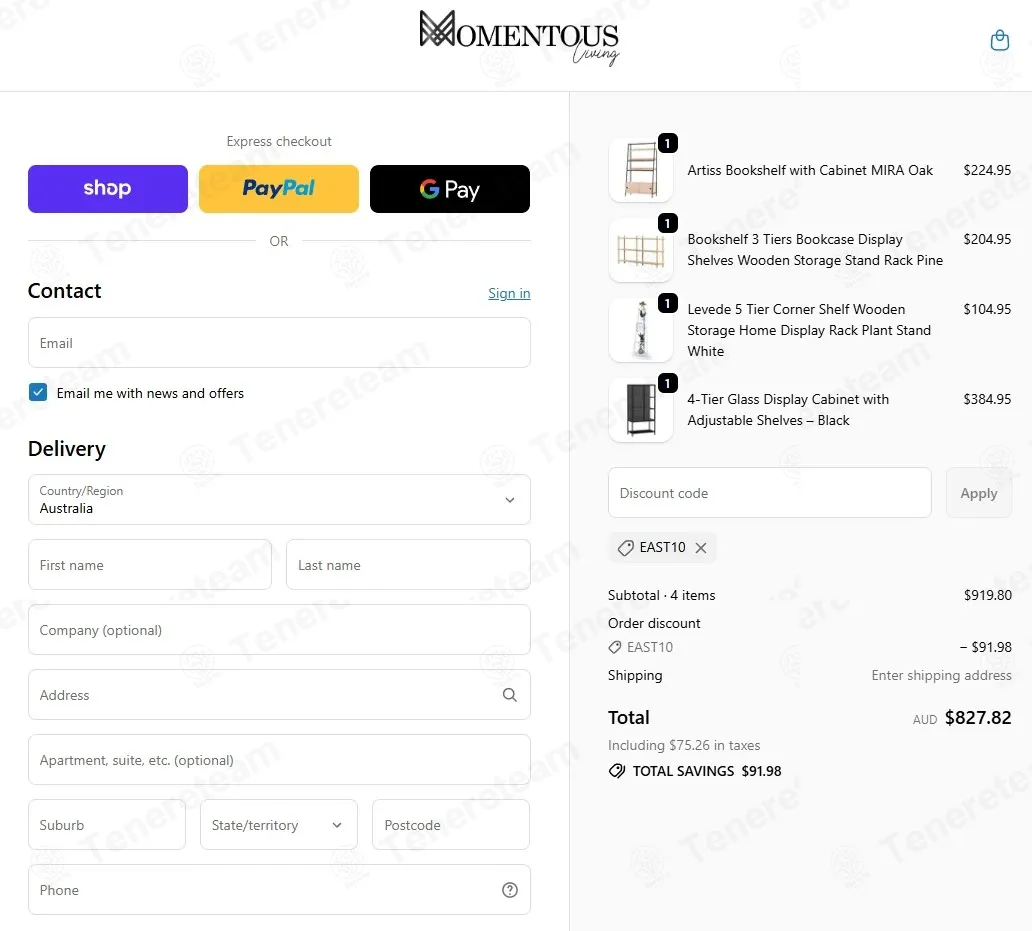The image size is (1032, 931).
Task: Click the Suburb field
Action: coord(107,824)
